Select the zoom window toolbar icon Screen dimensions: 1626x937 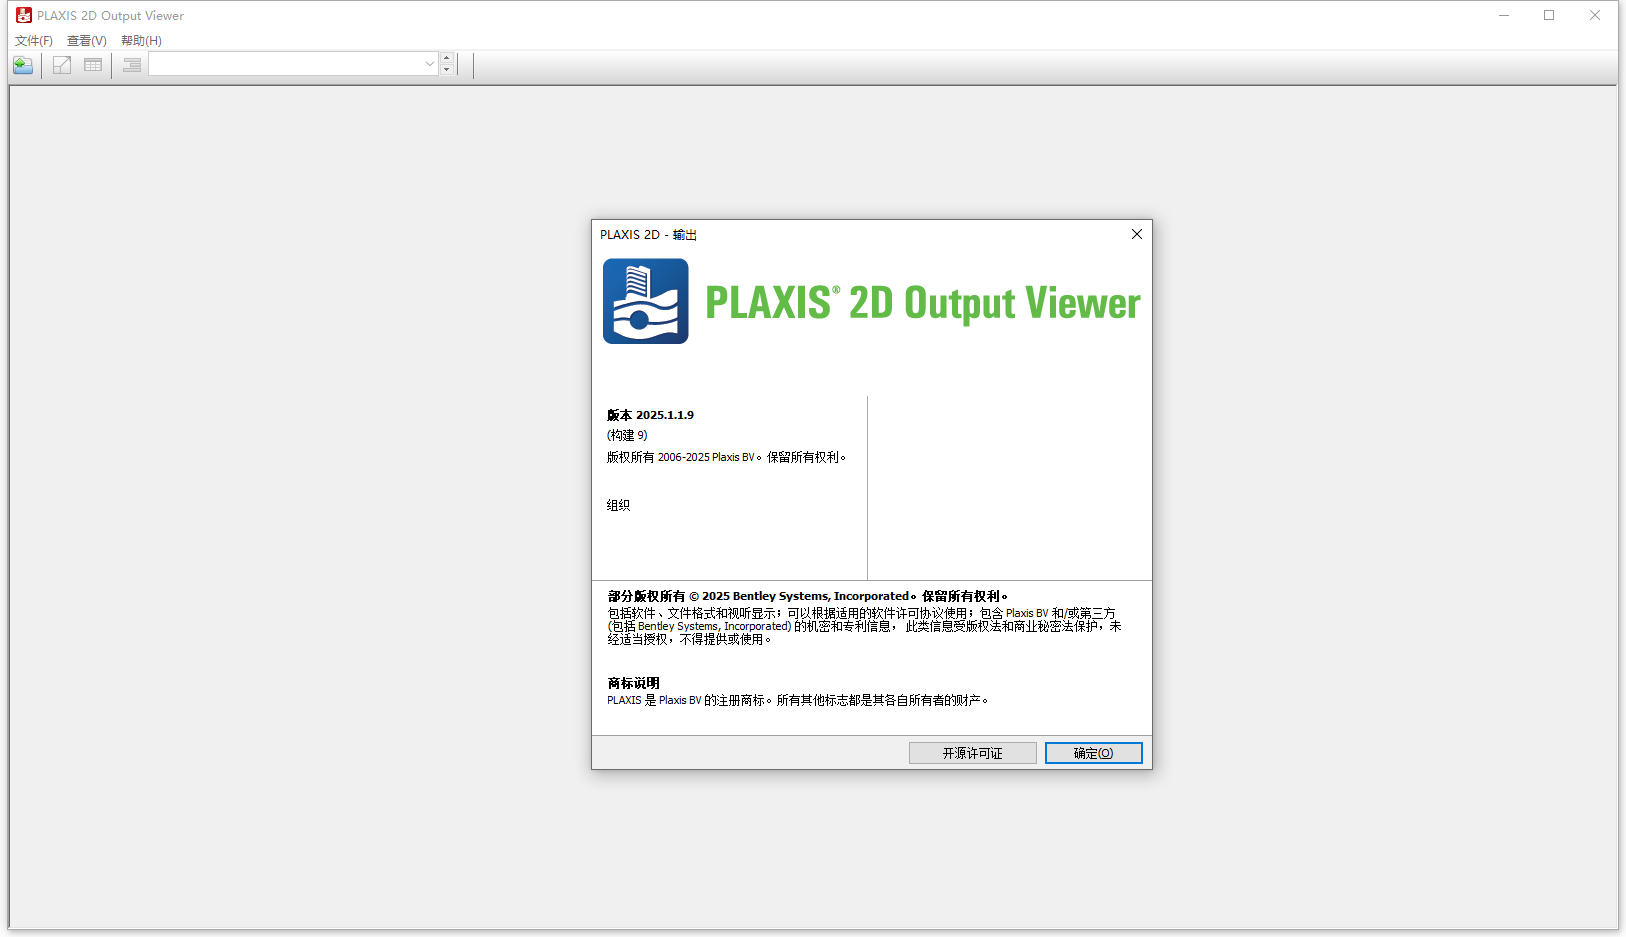pyautogui.click(x=61, y=65)
